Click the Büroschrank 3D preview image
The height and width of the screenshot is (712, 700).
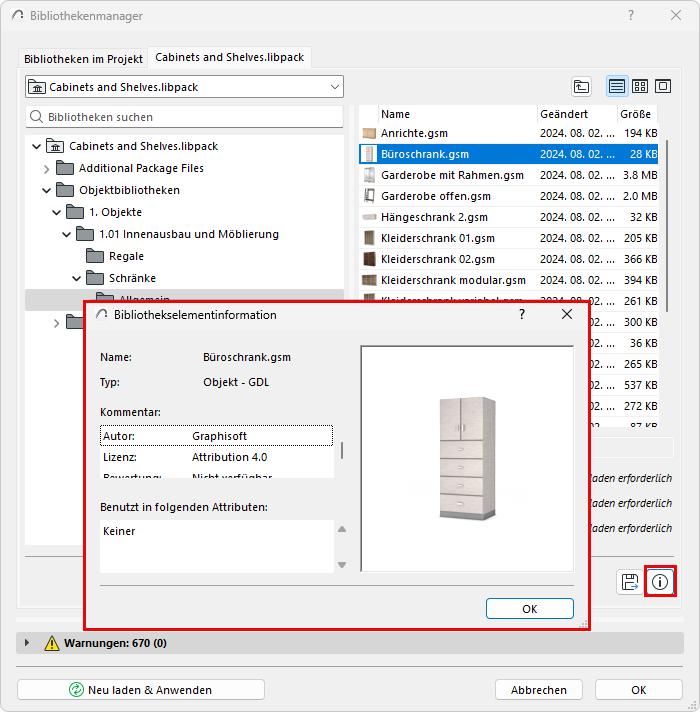tap(467, 459)
